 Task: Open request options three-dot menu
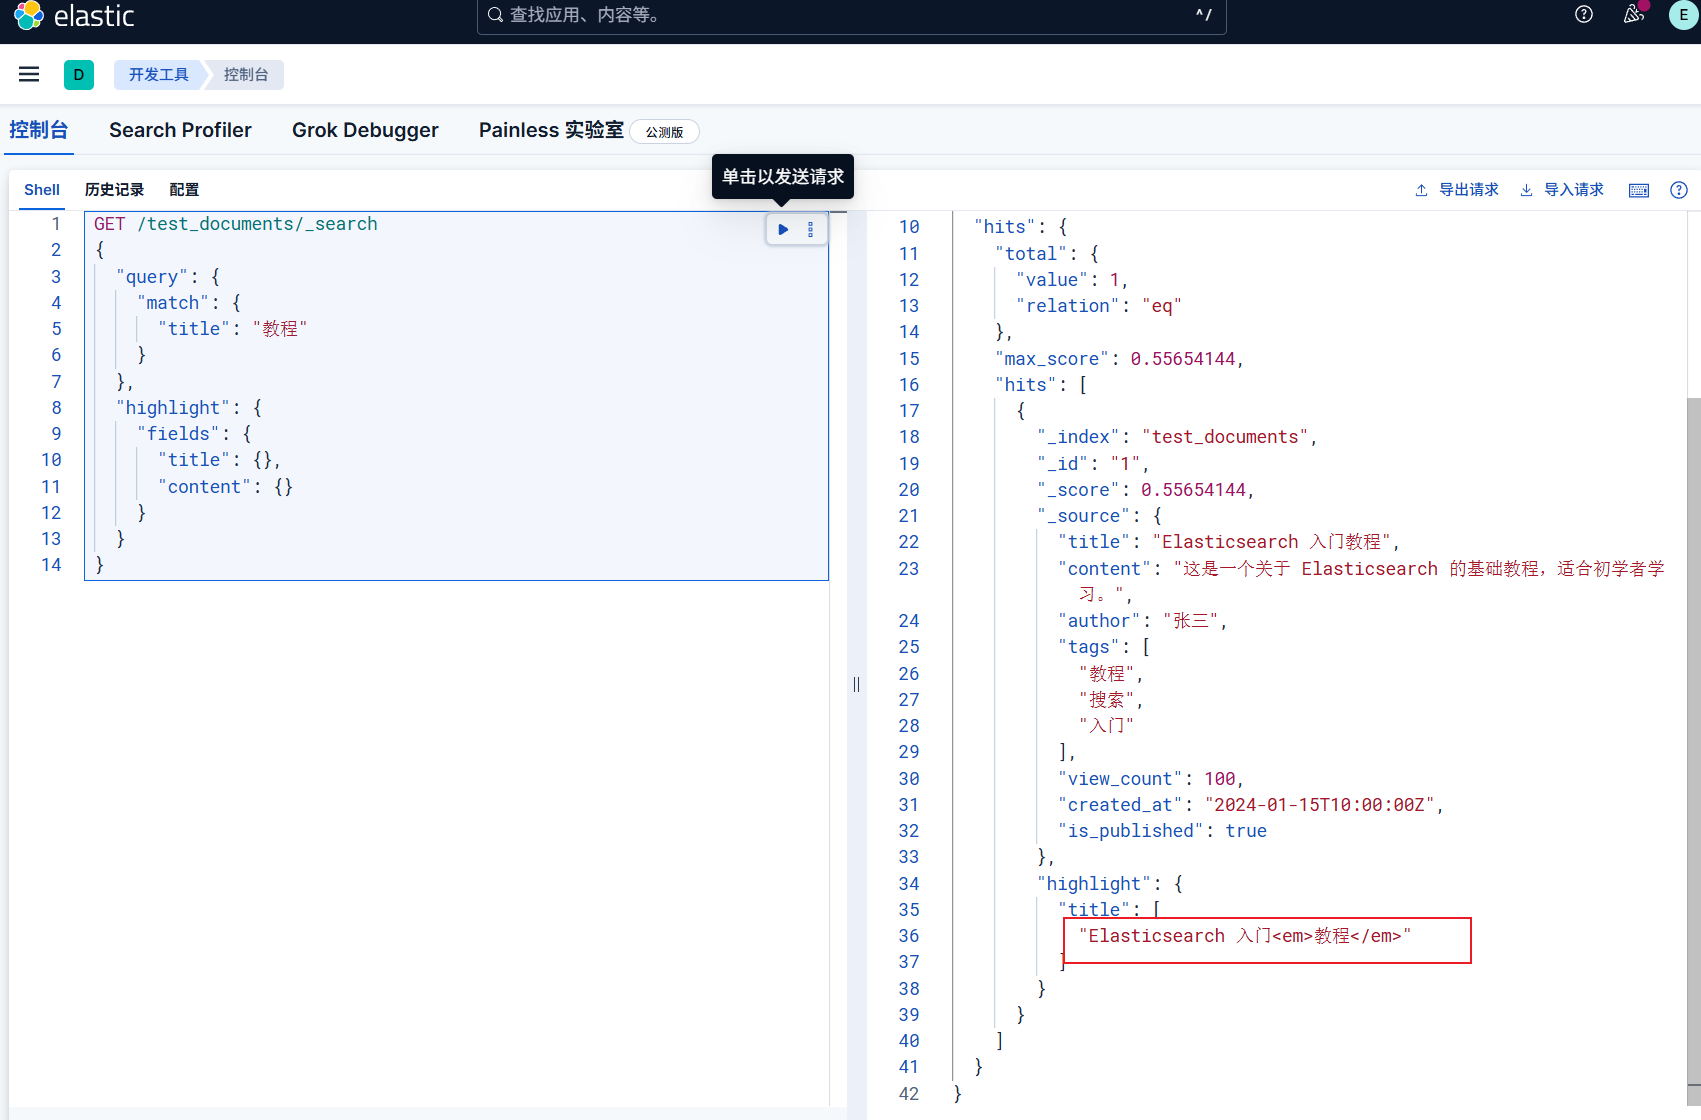pyautogui.click(x=811, y=230)
